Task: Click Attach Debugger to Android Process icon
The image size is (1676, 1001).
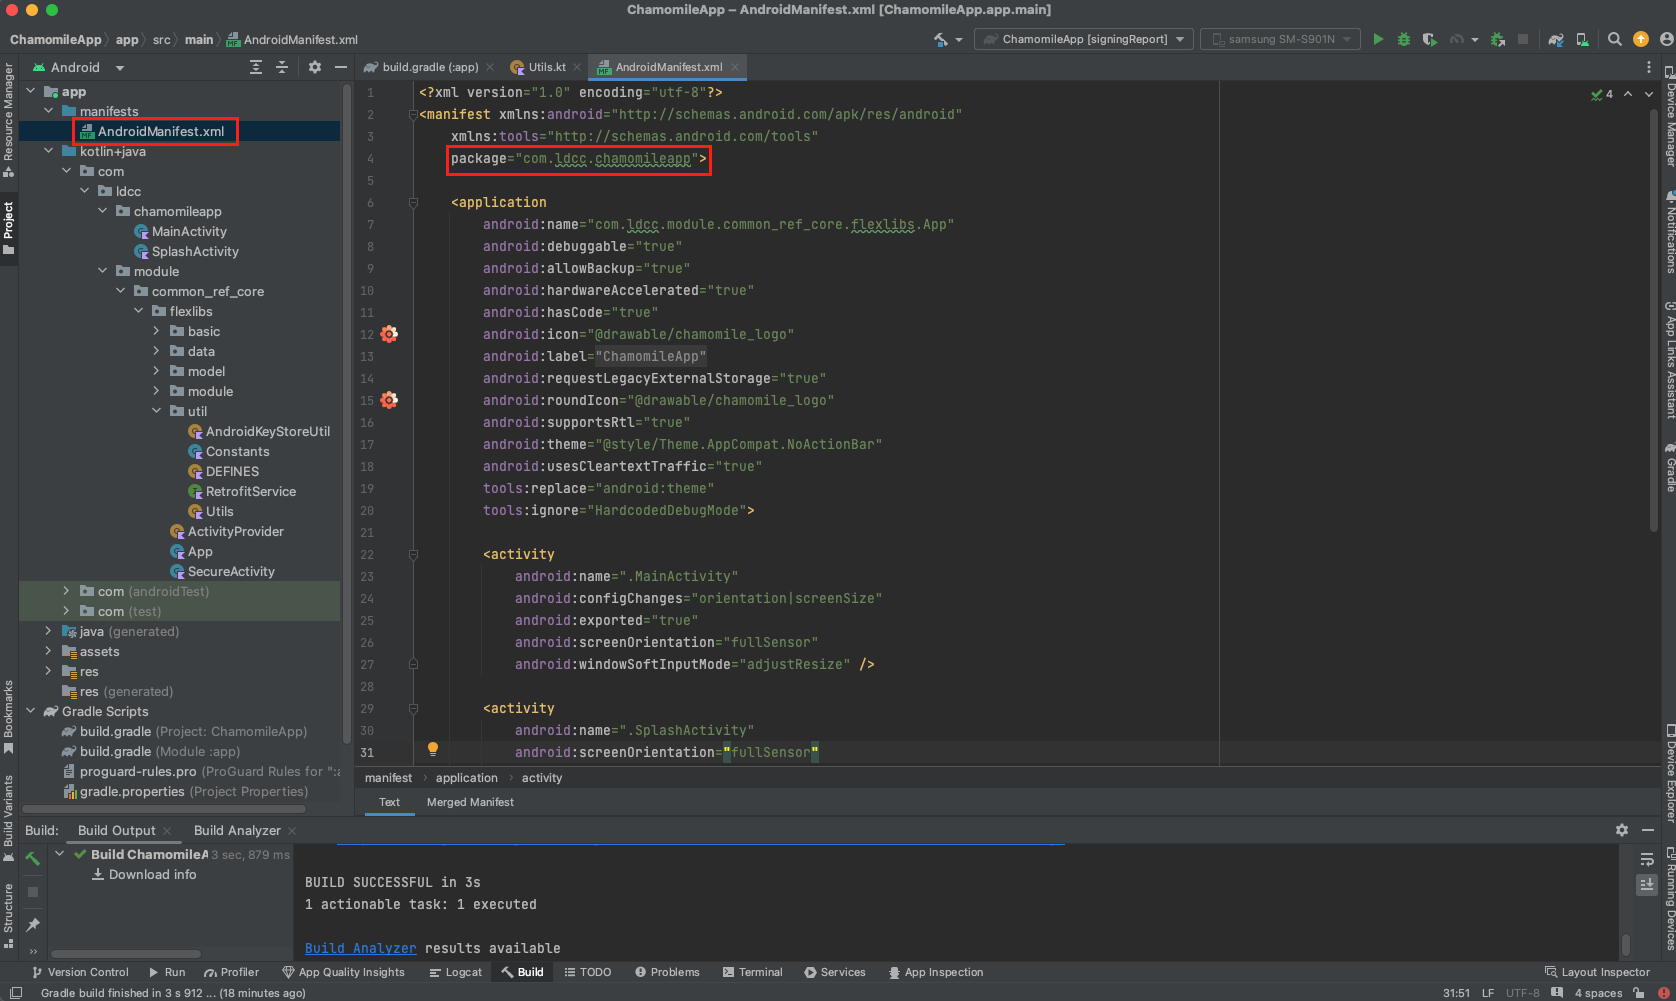Action: click(x=1498, y=39)
